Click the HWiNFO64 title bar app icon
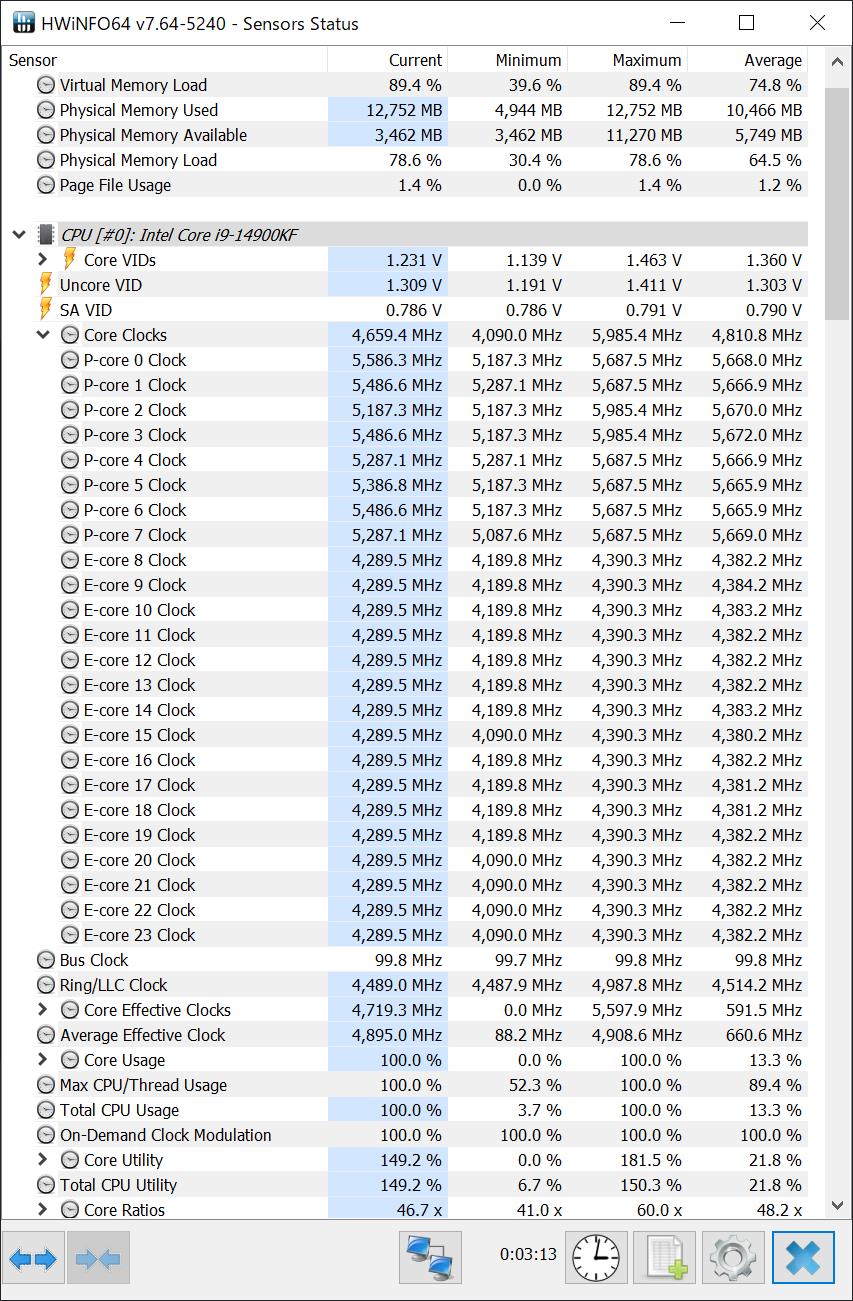Image resolution: width=853 pixels, height=1301 pixels. coord(23,23)
